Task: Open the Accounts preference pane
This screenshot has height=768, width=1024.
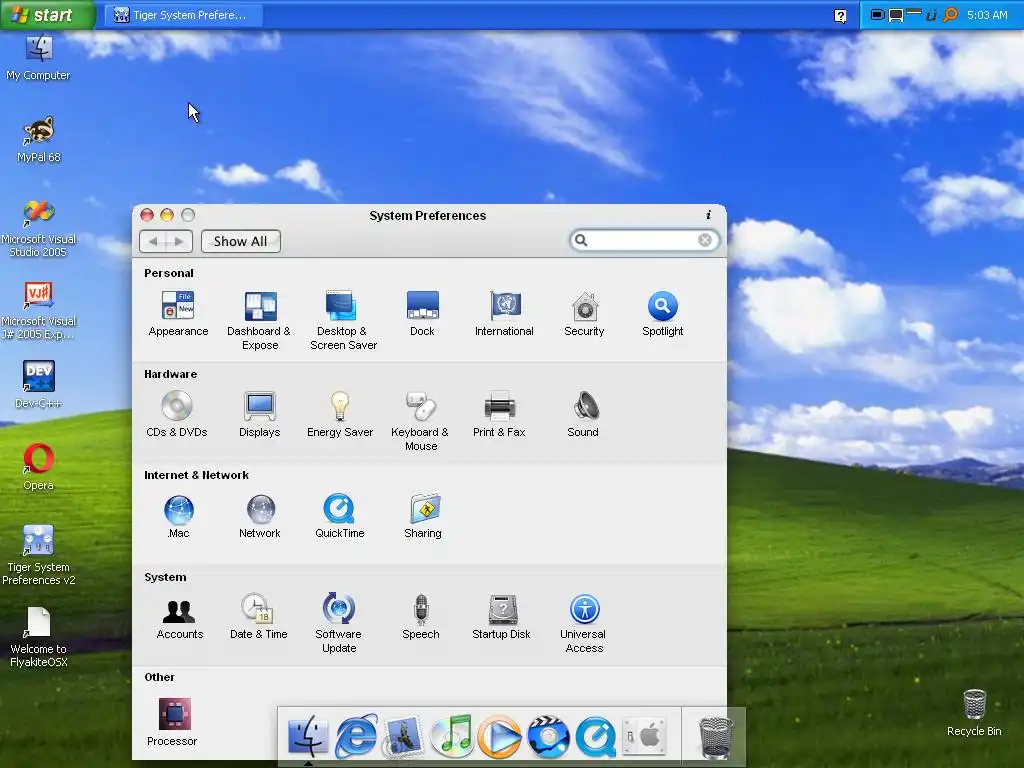Action: (179, 618)
